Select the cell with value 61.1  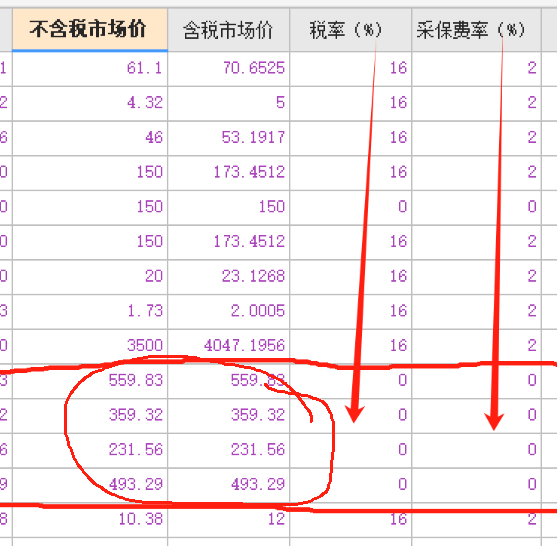click(90, 69)
